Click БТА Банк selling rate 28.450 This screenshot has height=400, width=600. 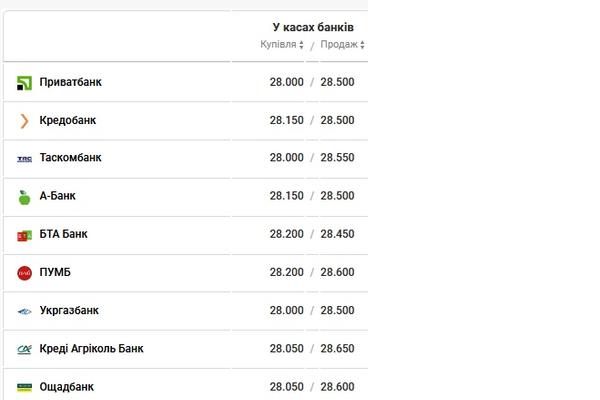click(337, 234)
